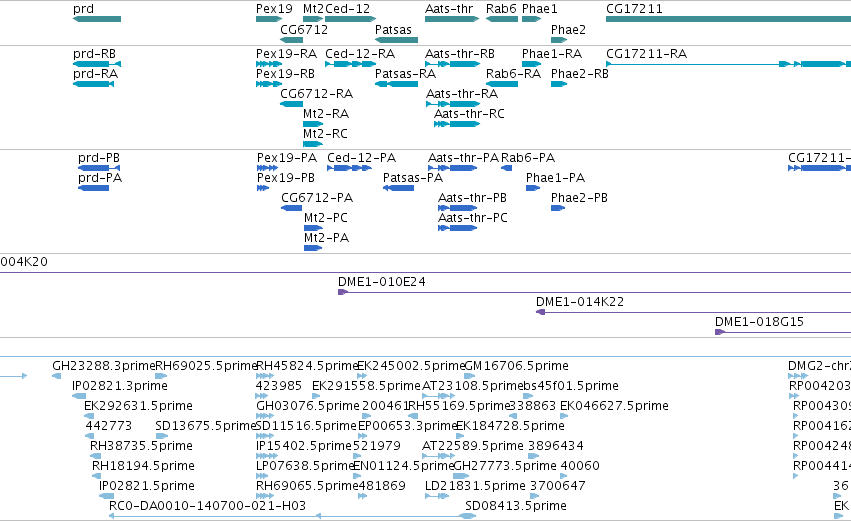The height and width of the screenshot is (521, 851).
Task: Select the RH18194.5prime EST
Action: 97,476
